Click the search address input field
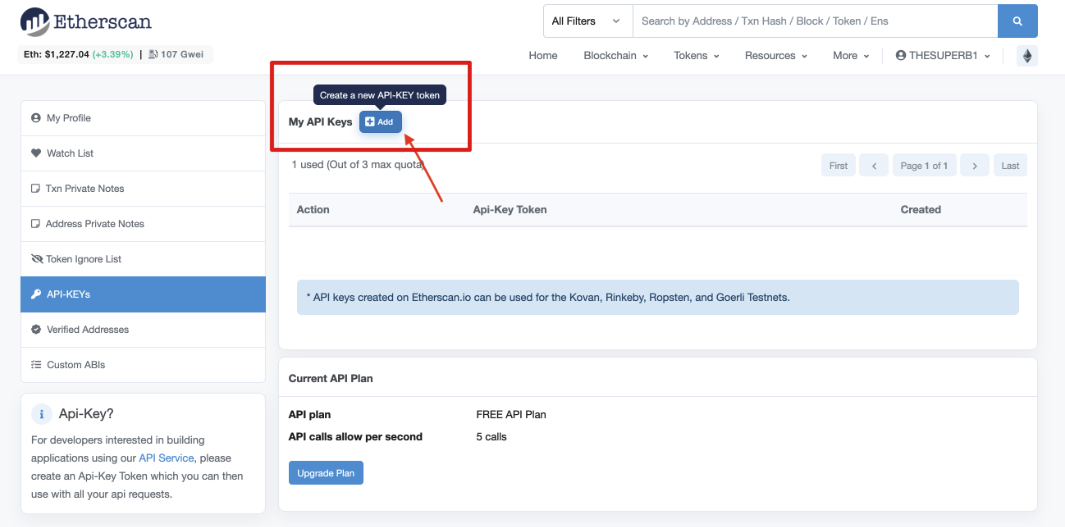 (x=815, y=21)
